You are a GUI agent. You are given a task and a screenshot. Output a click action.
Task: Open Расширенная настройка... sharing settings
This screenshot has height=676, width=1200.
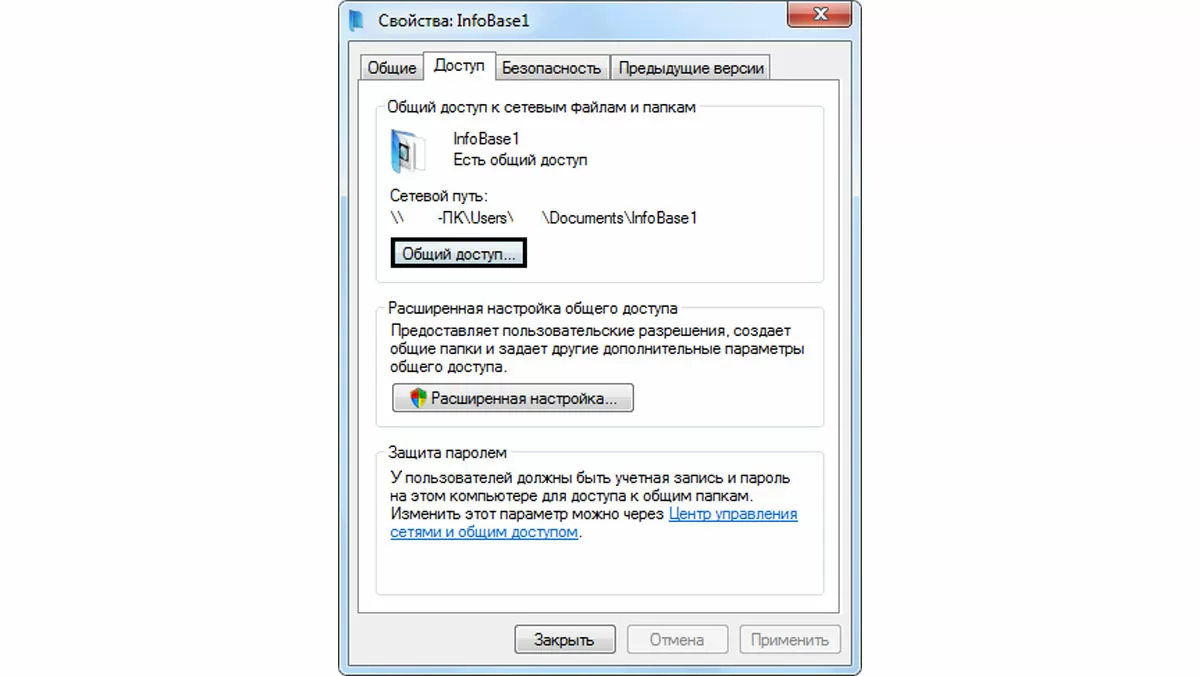(513, 398)
